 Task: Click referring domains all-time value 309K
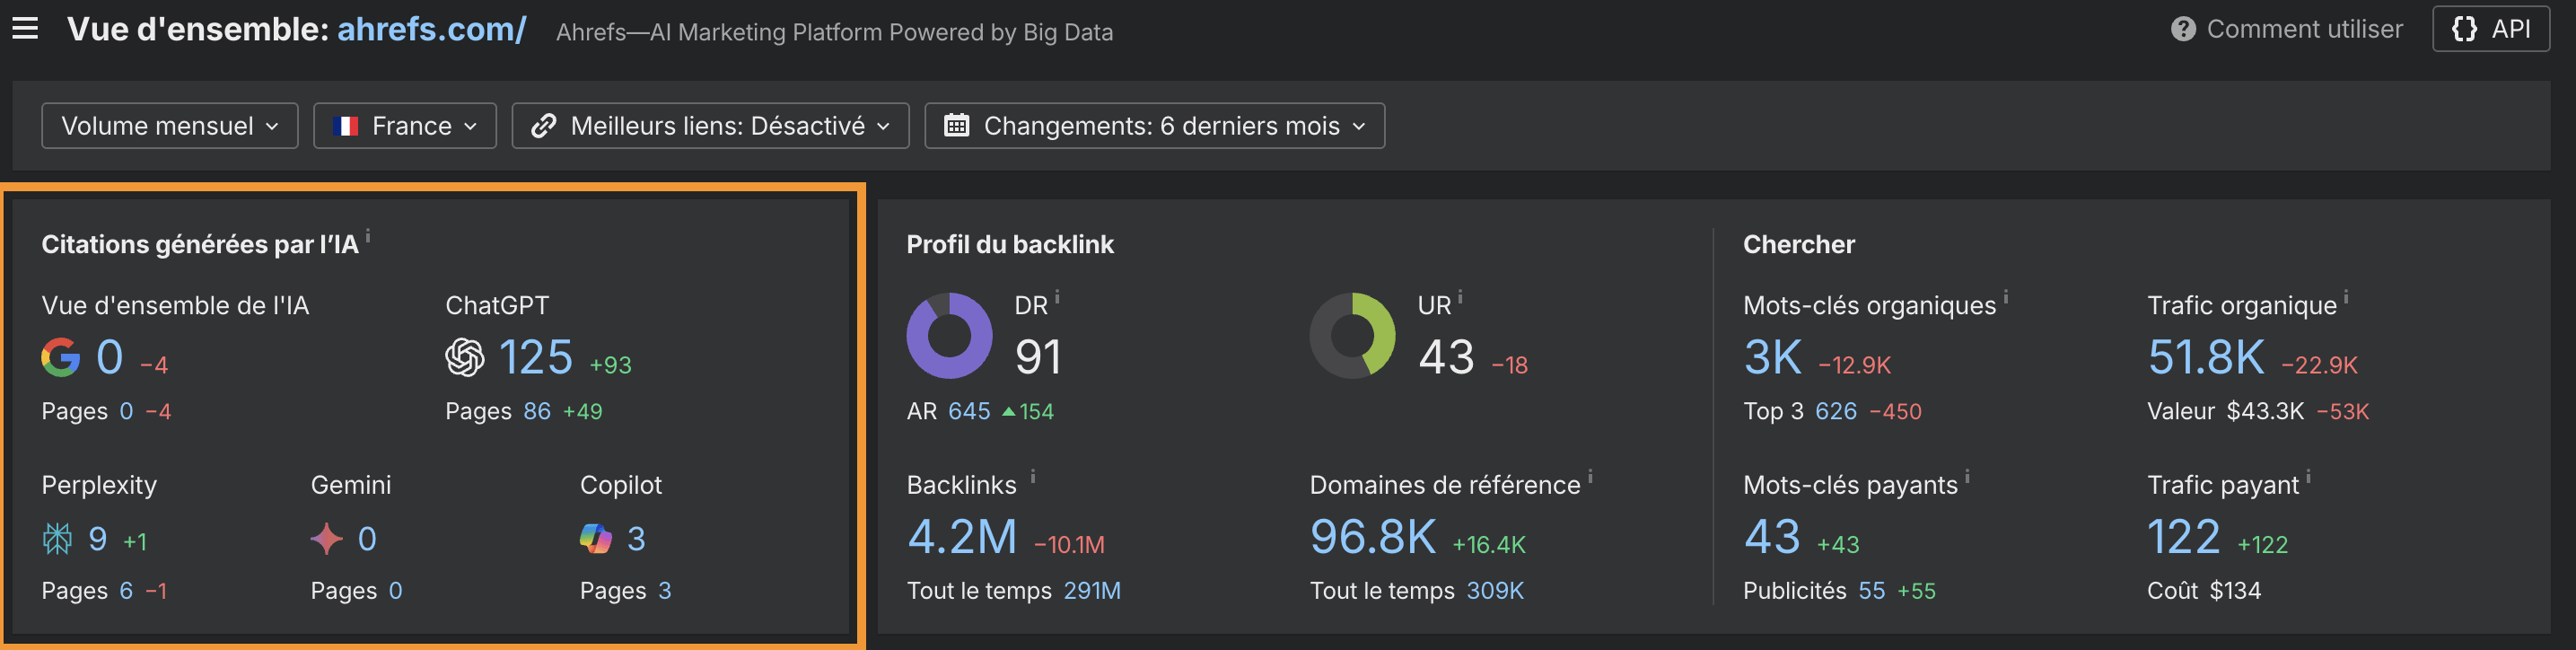pyautogui.click(x=1495, y=591)
